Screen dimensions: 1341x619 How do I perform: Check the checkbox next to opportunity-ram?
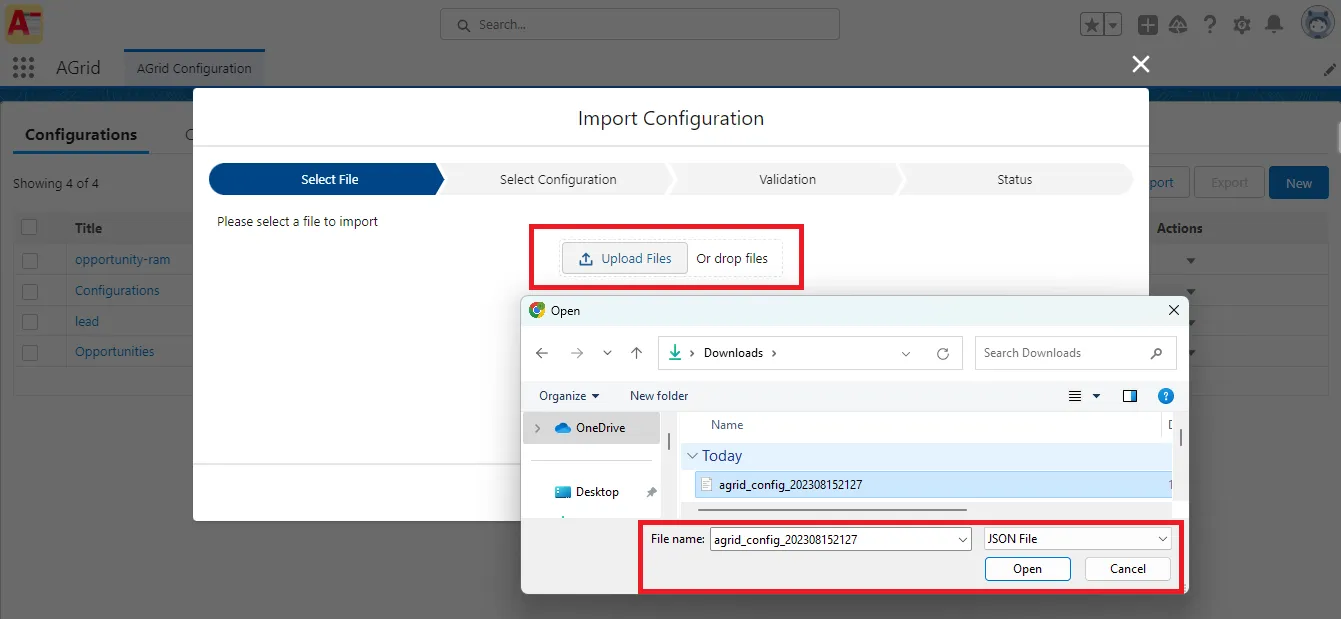pyautogui.click(x=28, y=259)
